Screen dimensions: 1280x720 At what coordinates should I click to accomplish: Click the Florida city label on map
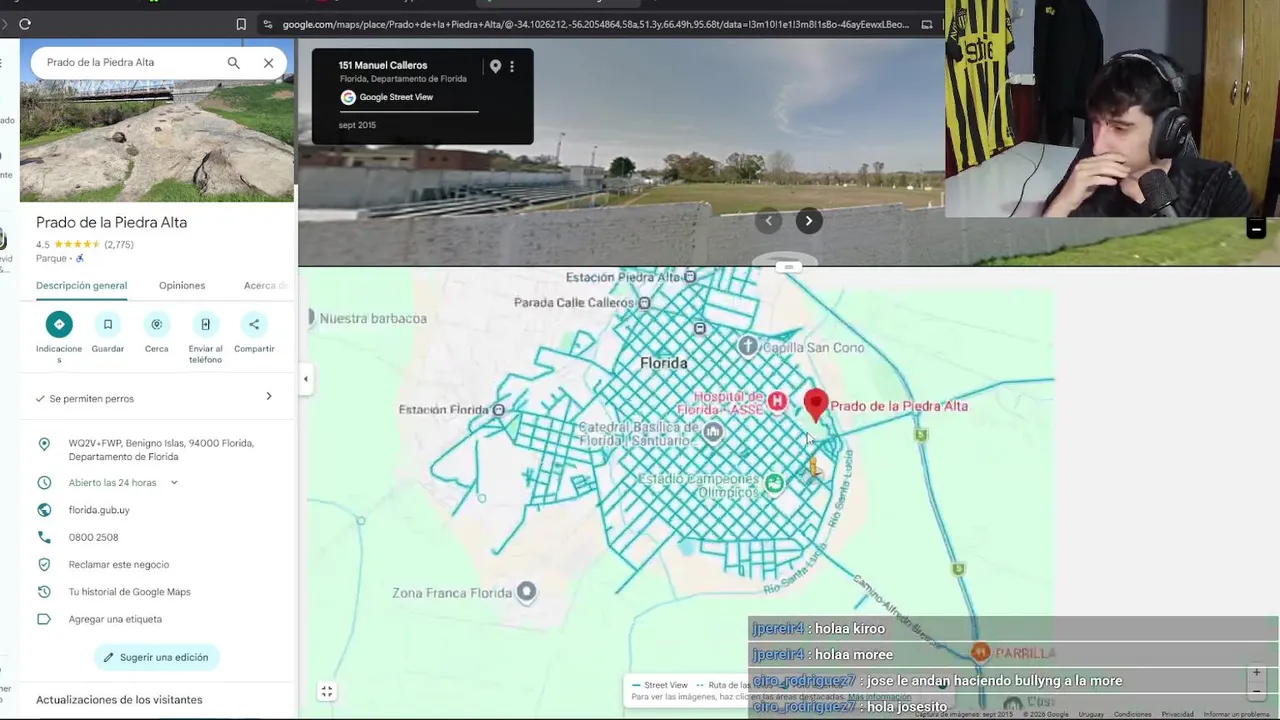tap(664, 363)
